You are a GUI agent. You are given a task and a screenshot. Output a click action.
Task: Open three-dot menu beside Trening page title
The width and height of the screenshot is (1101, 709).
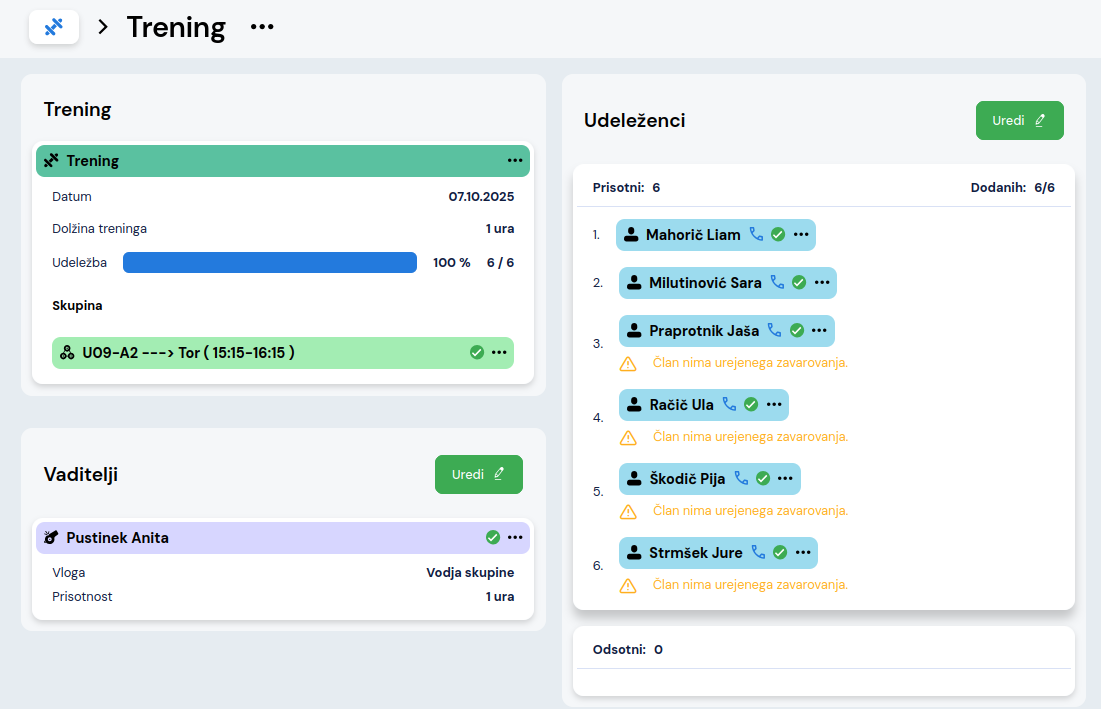click(262, 27)
